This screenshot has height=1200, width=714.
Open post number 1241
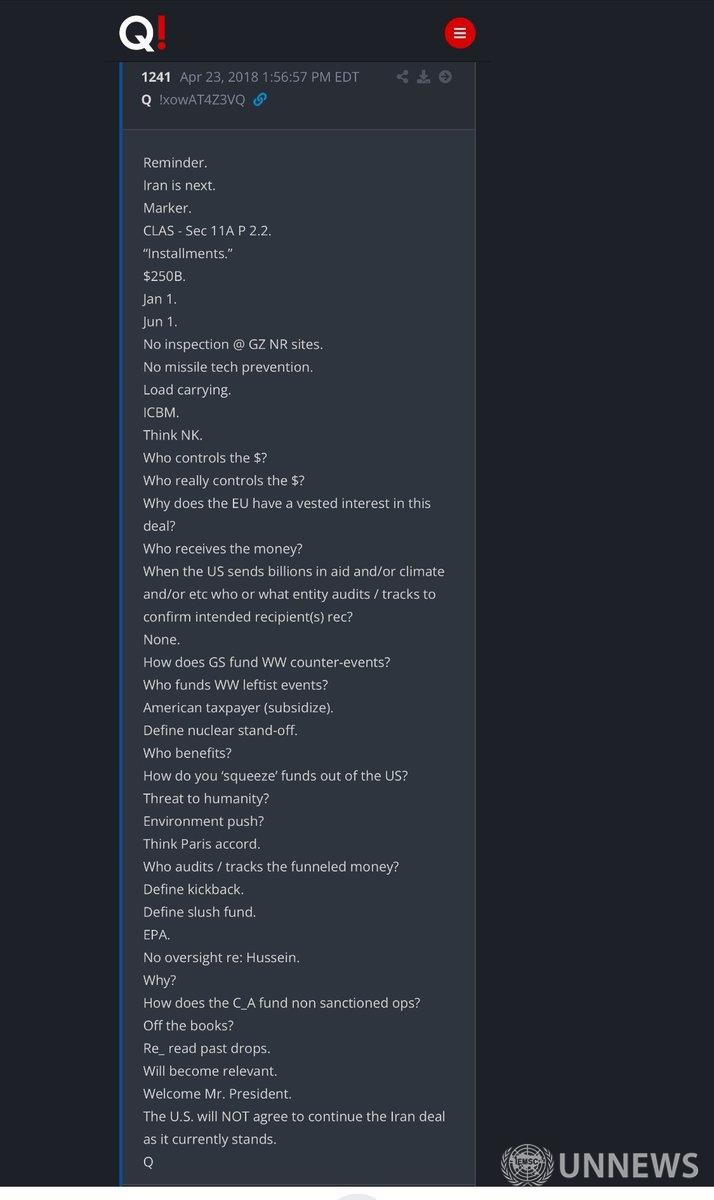156,77
